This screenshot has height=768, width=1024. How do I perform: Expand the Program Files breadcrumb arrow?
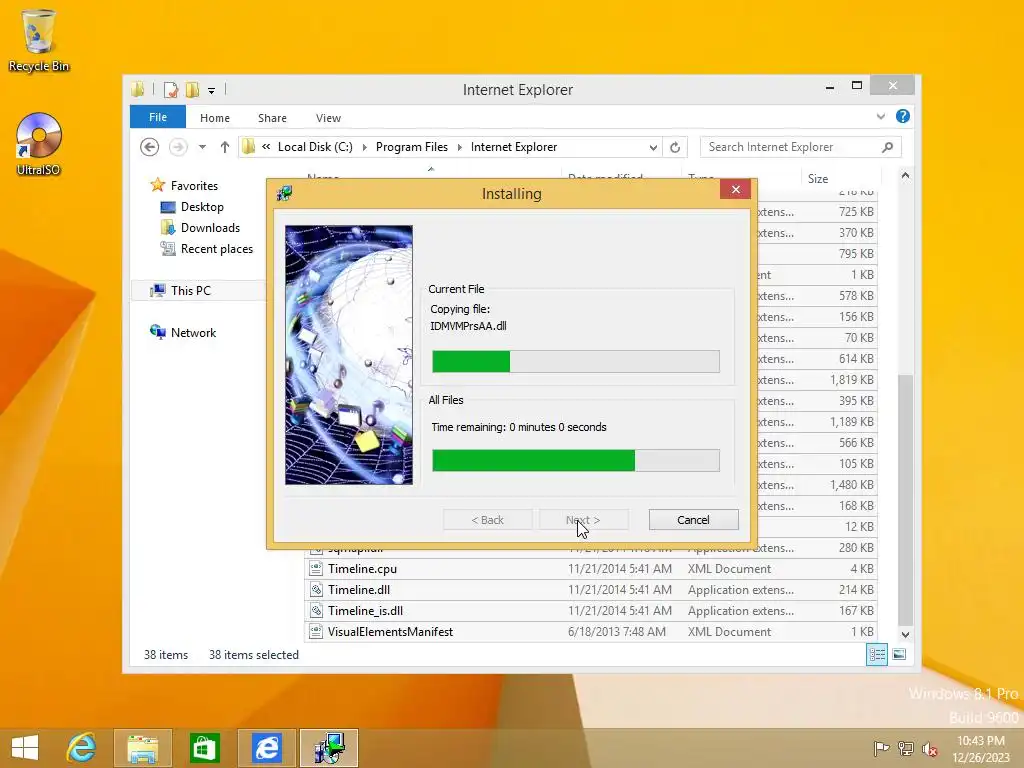point(459,147)
